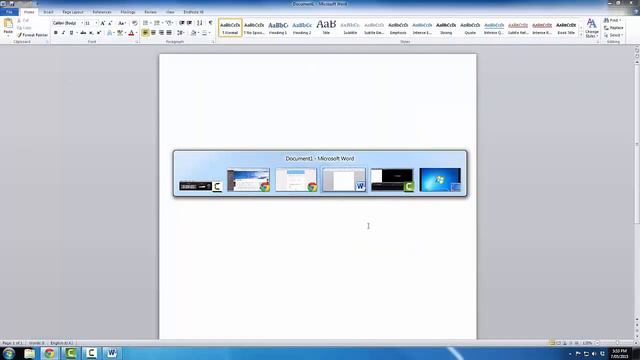The width and height of the screenshot is (640, 360).
Task: Open the Font dialog launcher
Action: [137, 42]
